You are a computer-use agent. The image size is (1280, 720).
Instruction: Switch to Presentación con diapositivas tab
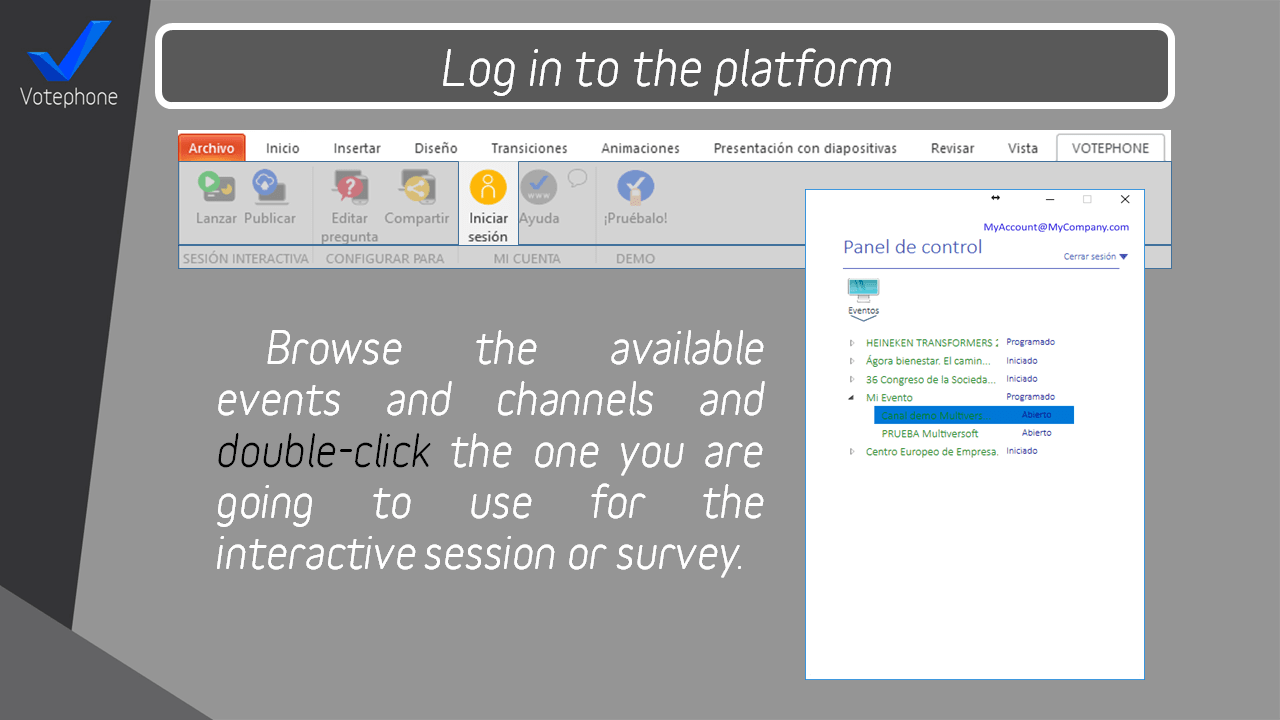click(x=805, y=148)
